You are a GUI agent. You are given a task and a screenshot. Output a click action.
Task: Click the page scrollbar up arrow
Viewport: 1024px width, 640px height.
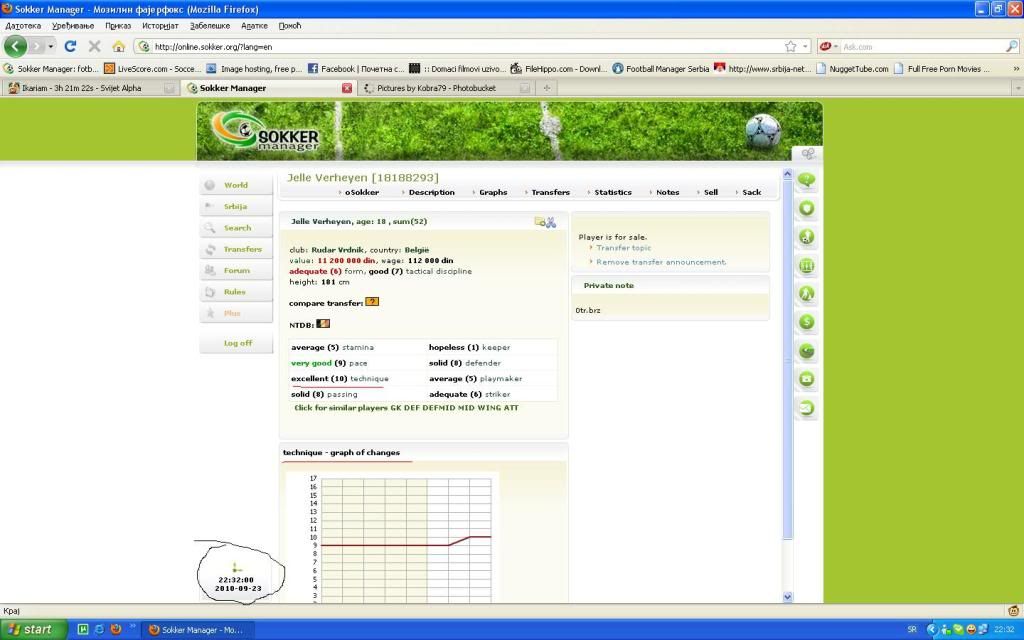tap(787, 174)
